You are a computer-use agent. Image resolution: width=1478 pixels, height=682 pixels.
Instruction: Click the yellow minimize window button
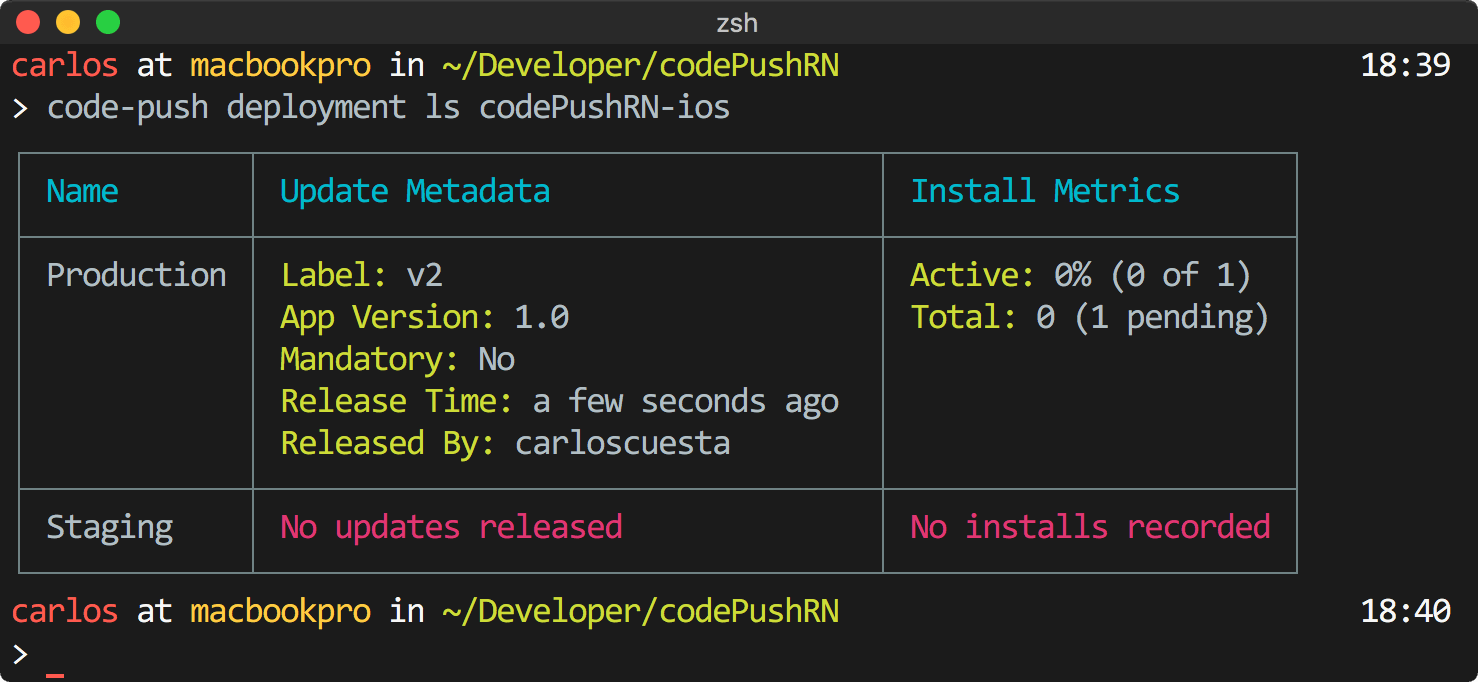[68, 22]
